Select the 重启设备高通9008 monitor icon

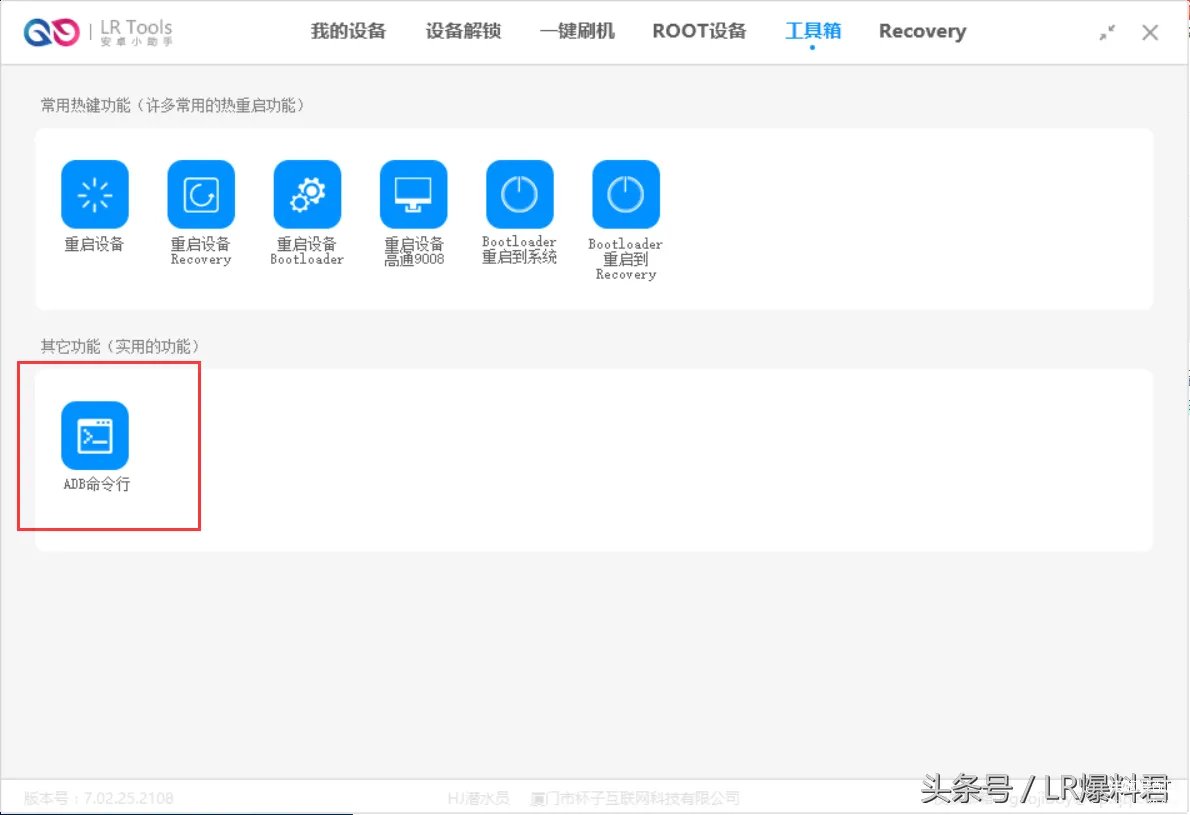(413, 194)
